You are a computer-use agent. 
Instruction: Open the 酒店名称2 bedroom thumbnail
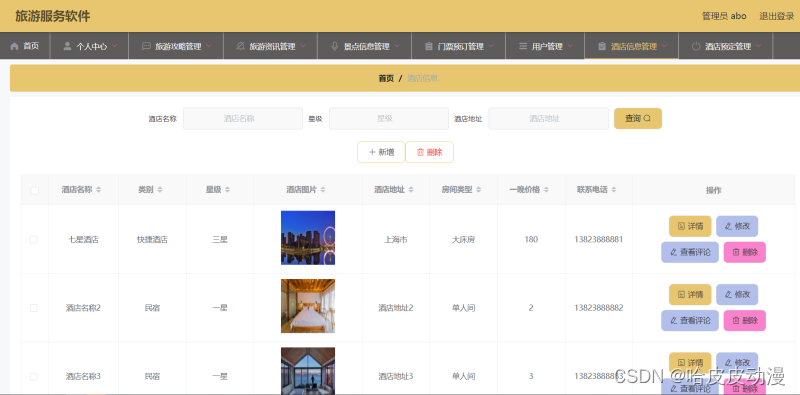coord(308,306)
